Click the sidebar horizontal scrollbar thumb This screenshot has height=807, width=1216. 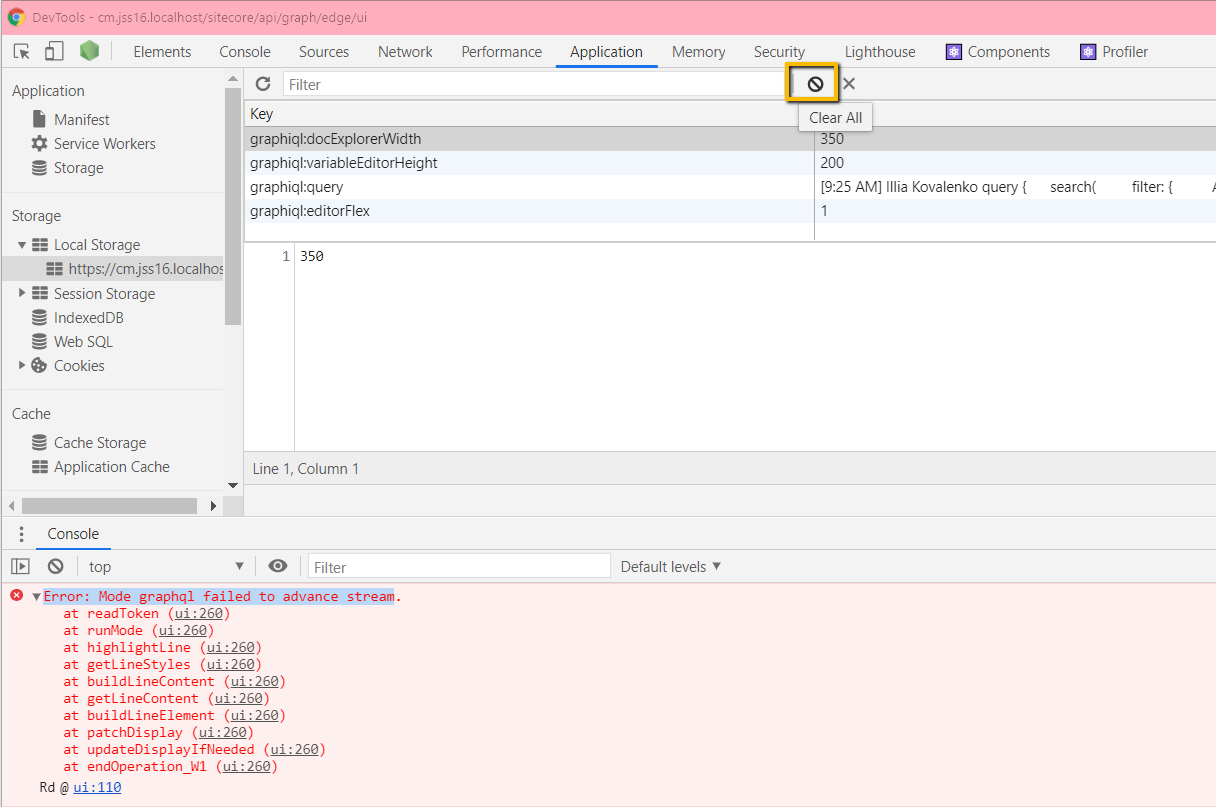coord(109,506)
